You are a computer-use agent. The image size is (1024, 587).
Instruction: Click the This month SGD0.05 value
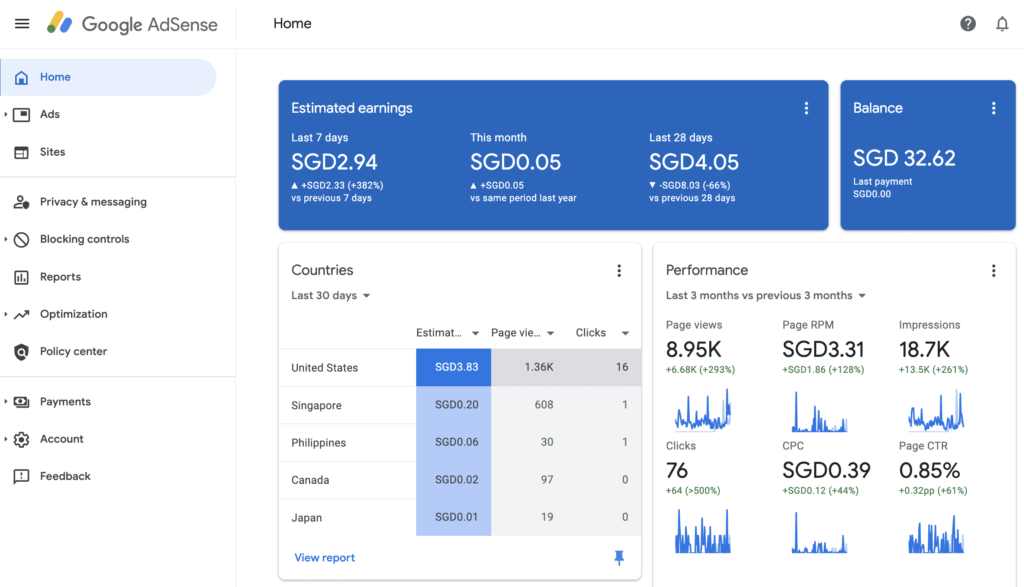click(515, 162)
